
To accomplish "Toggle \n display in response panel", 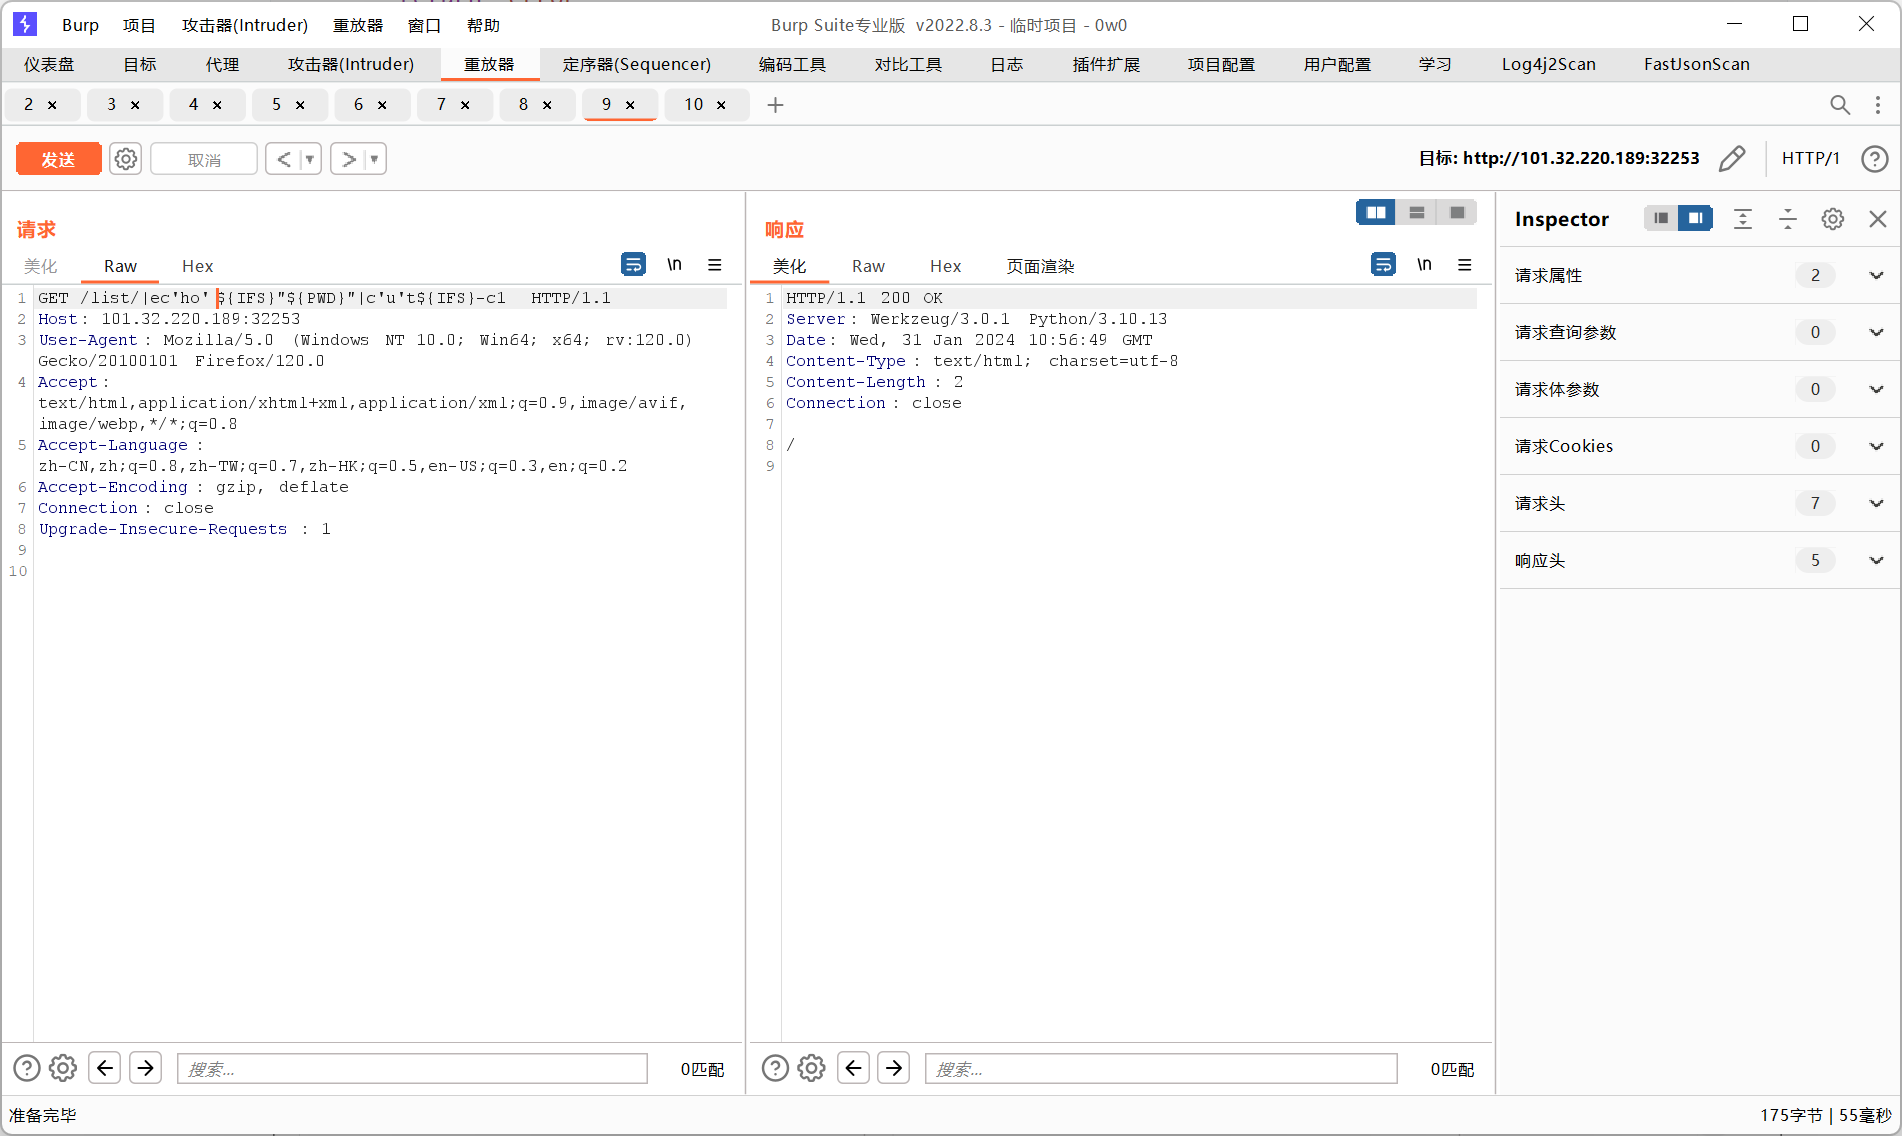I will pos(1425,264).
